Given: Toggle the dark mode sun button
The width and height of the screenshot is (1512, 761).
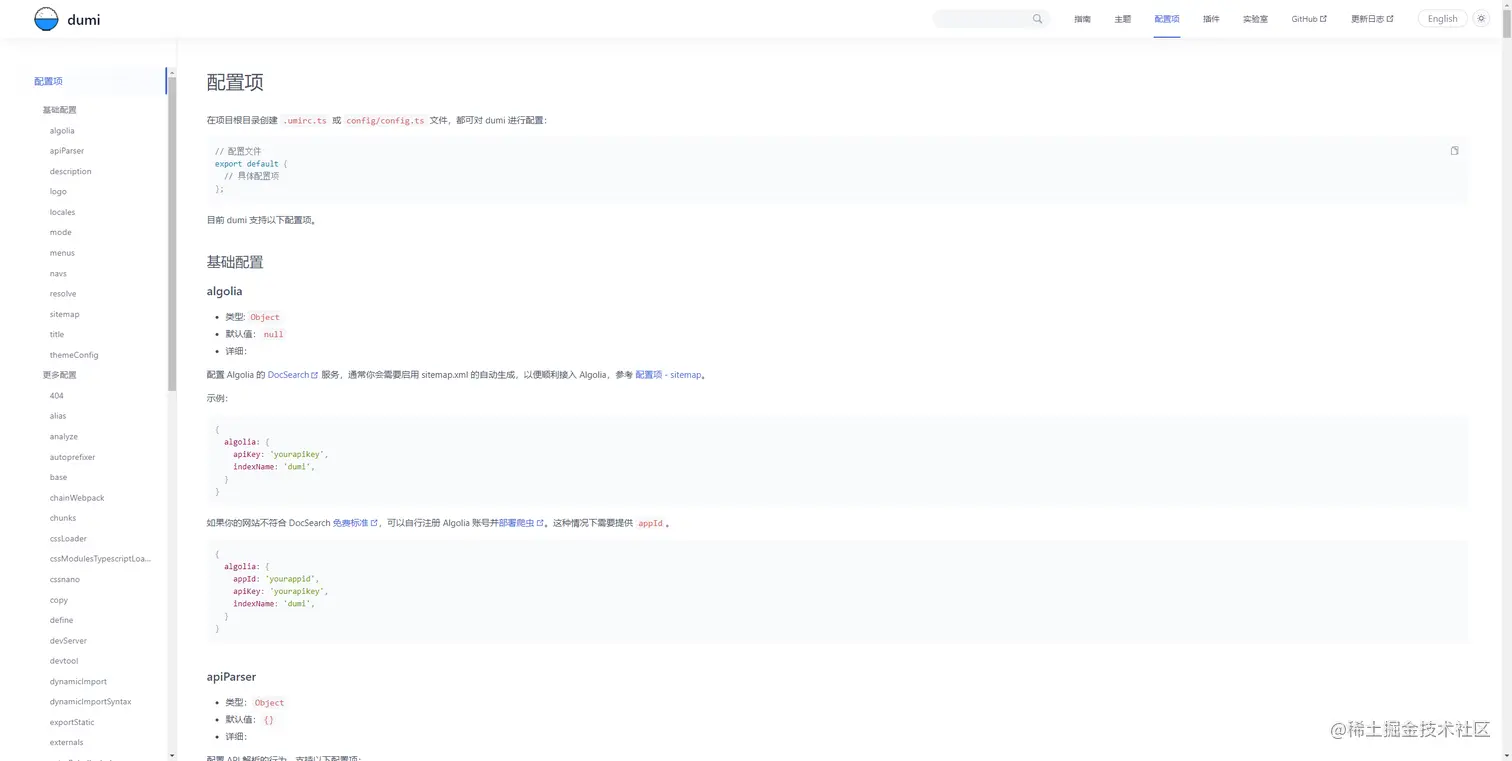Looking at the screenshot, I should coord(1482,19).
